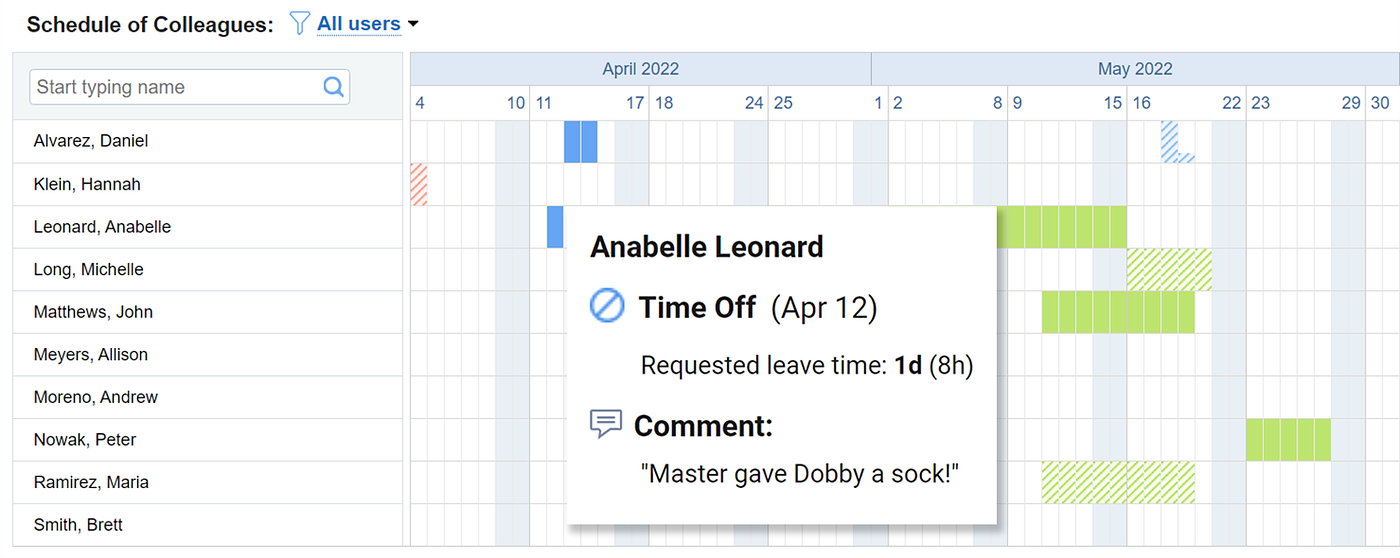Select Klein, Hannah in the colleague list

coord(87,184)
